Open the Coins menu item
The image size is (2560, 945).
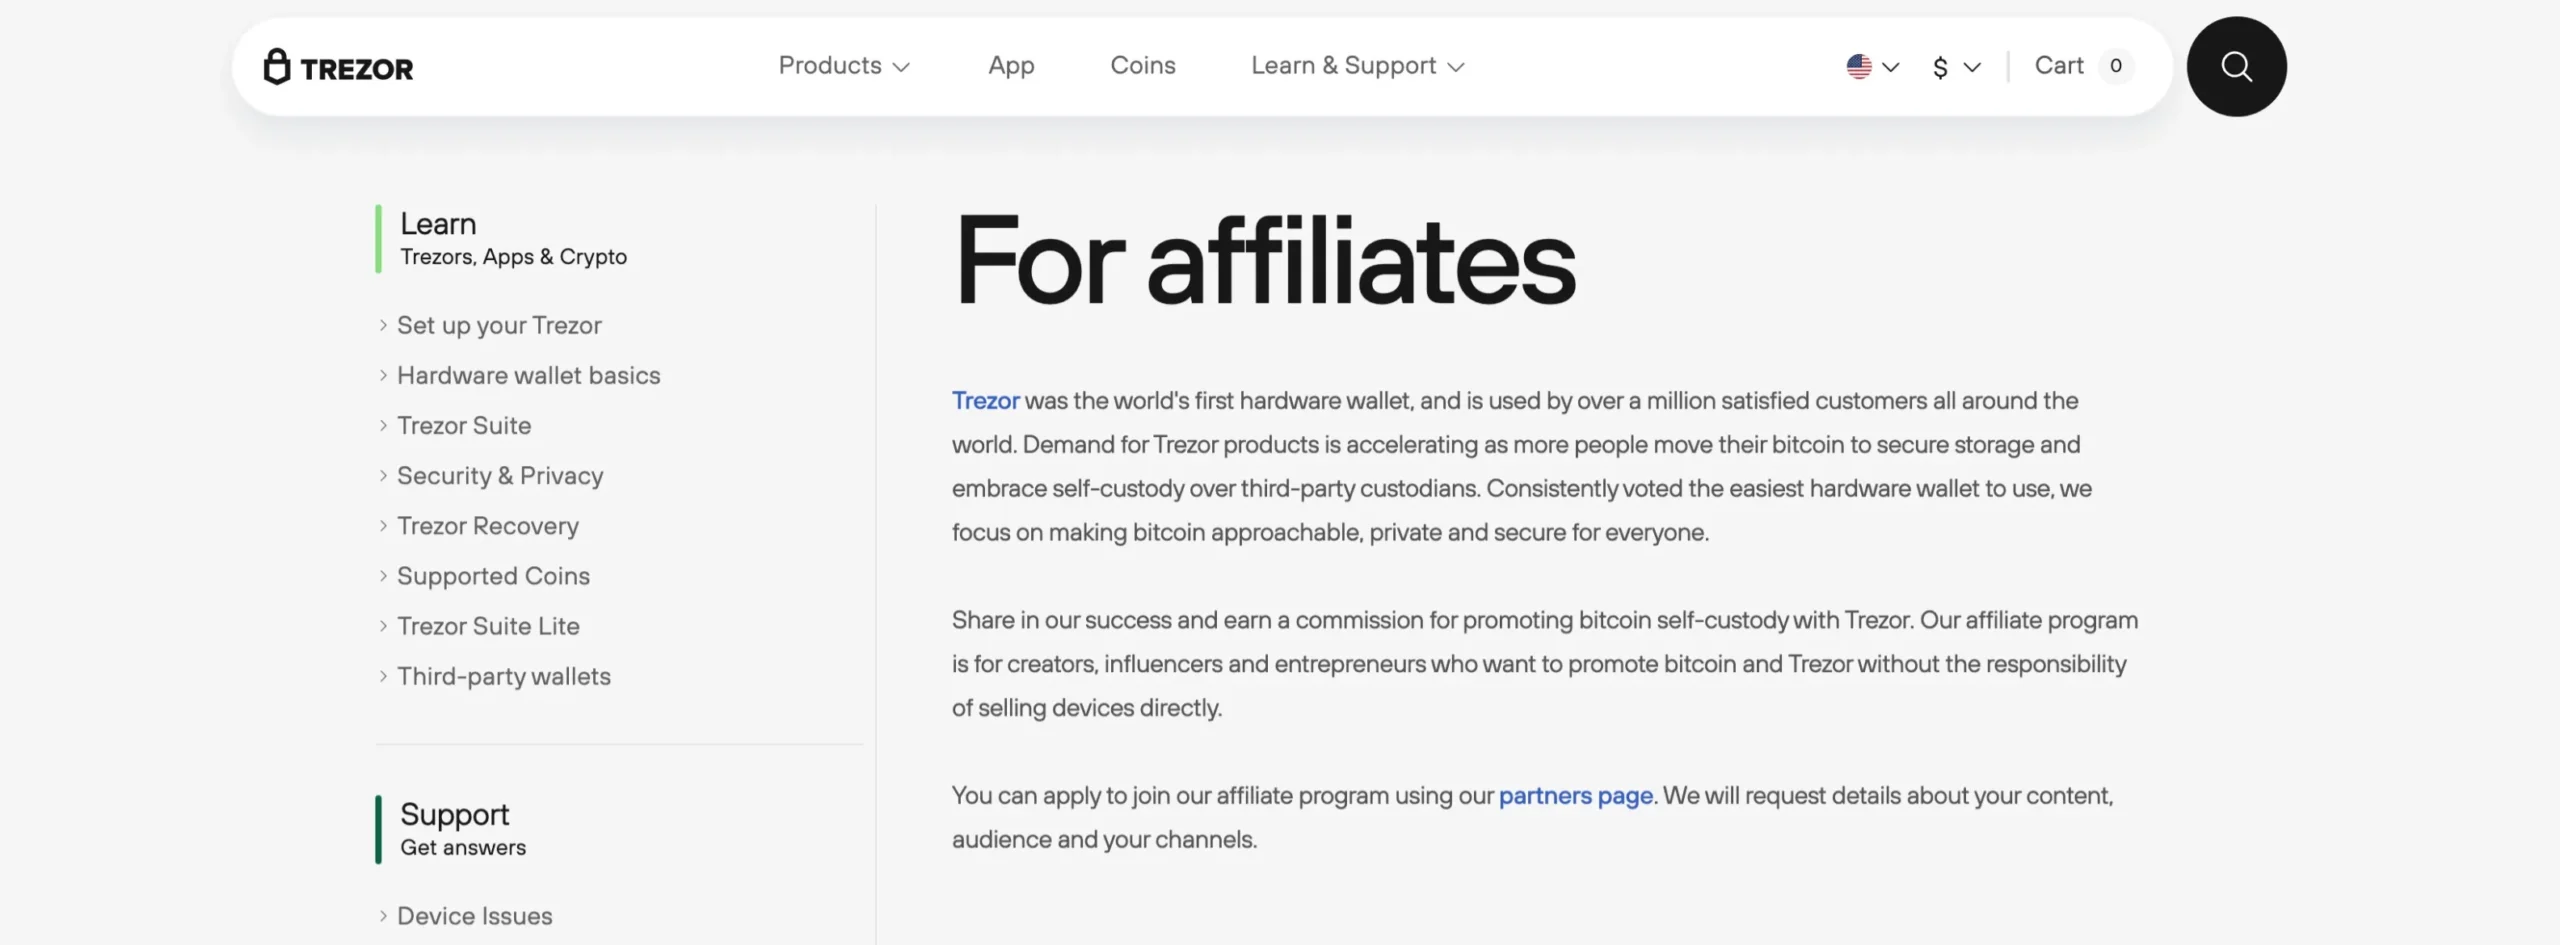1142,66
